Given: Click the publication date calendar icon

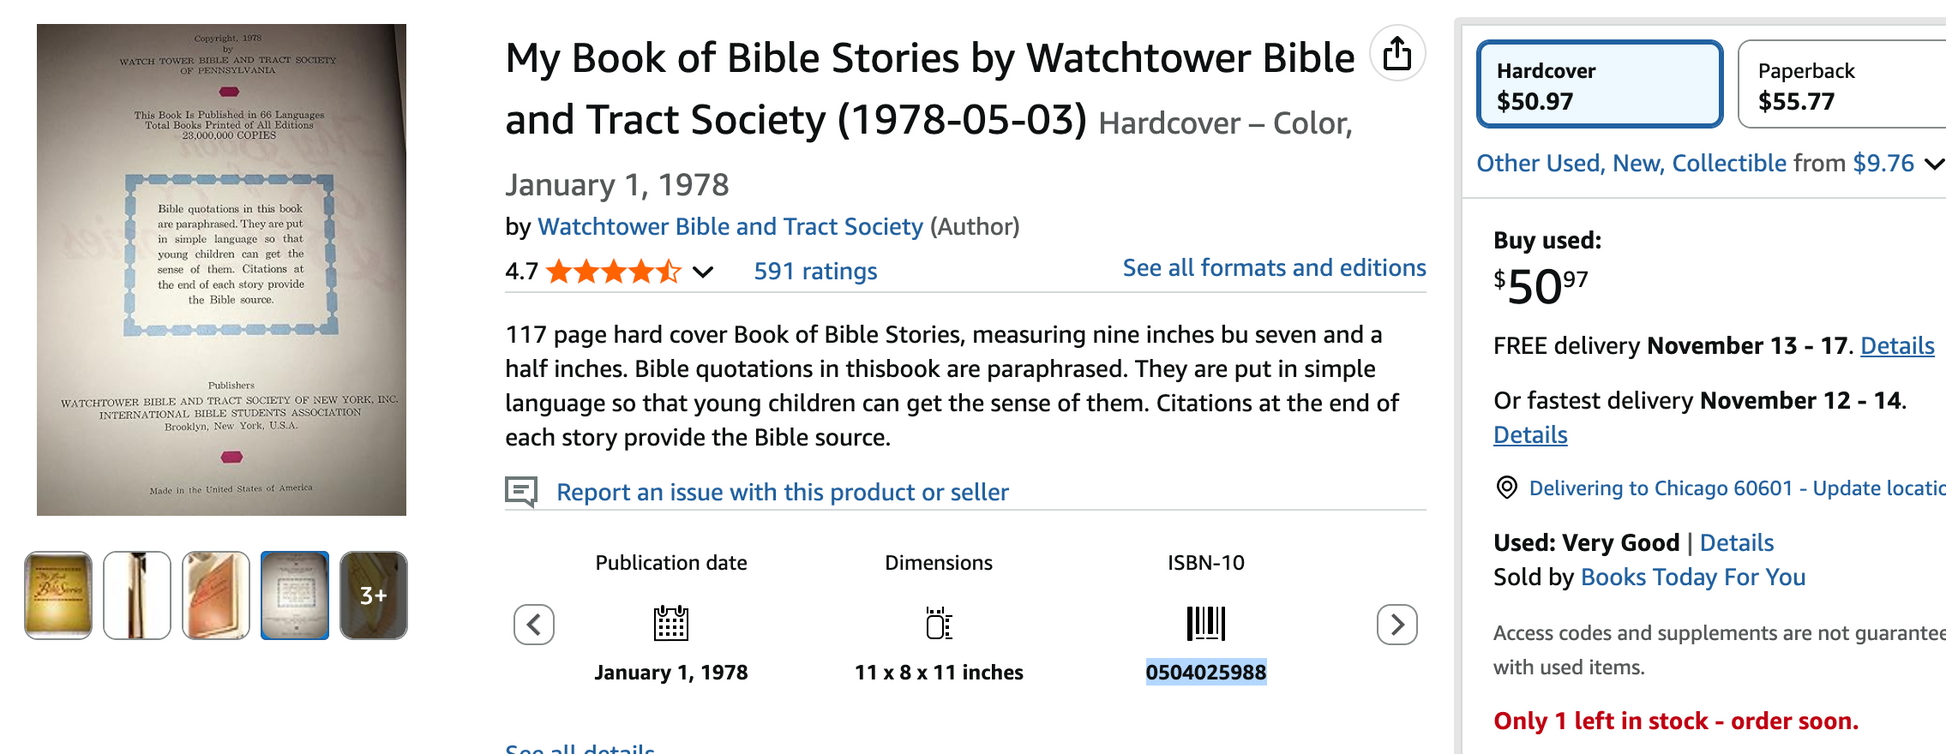Looking at the screenshot, I should tap(671, 623).
